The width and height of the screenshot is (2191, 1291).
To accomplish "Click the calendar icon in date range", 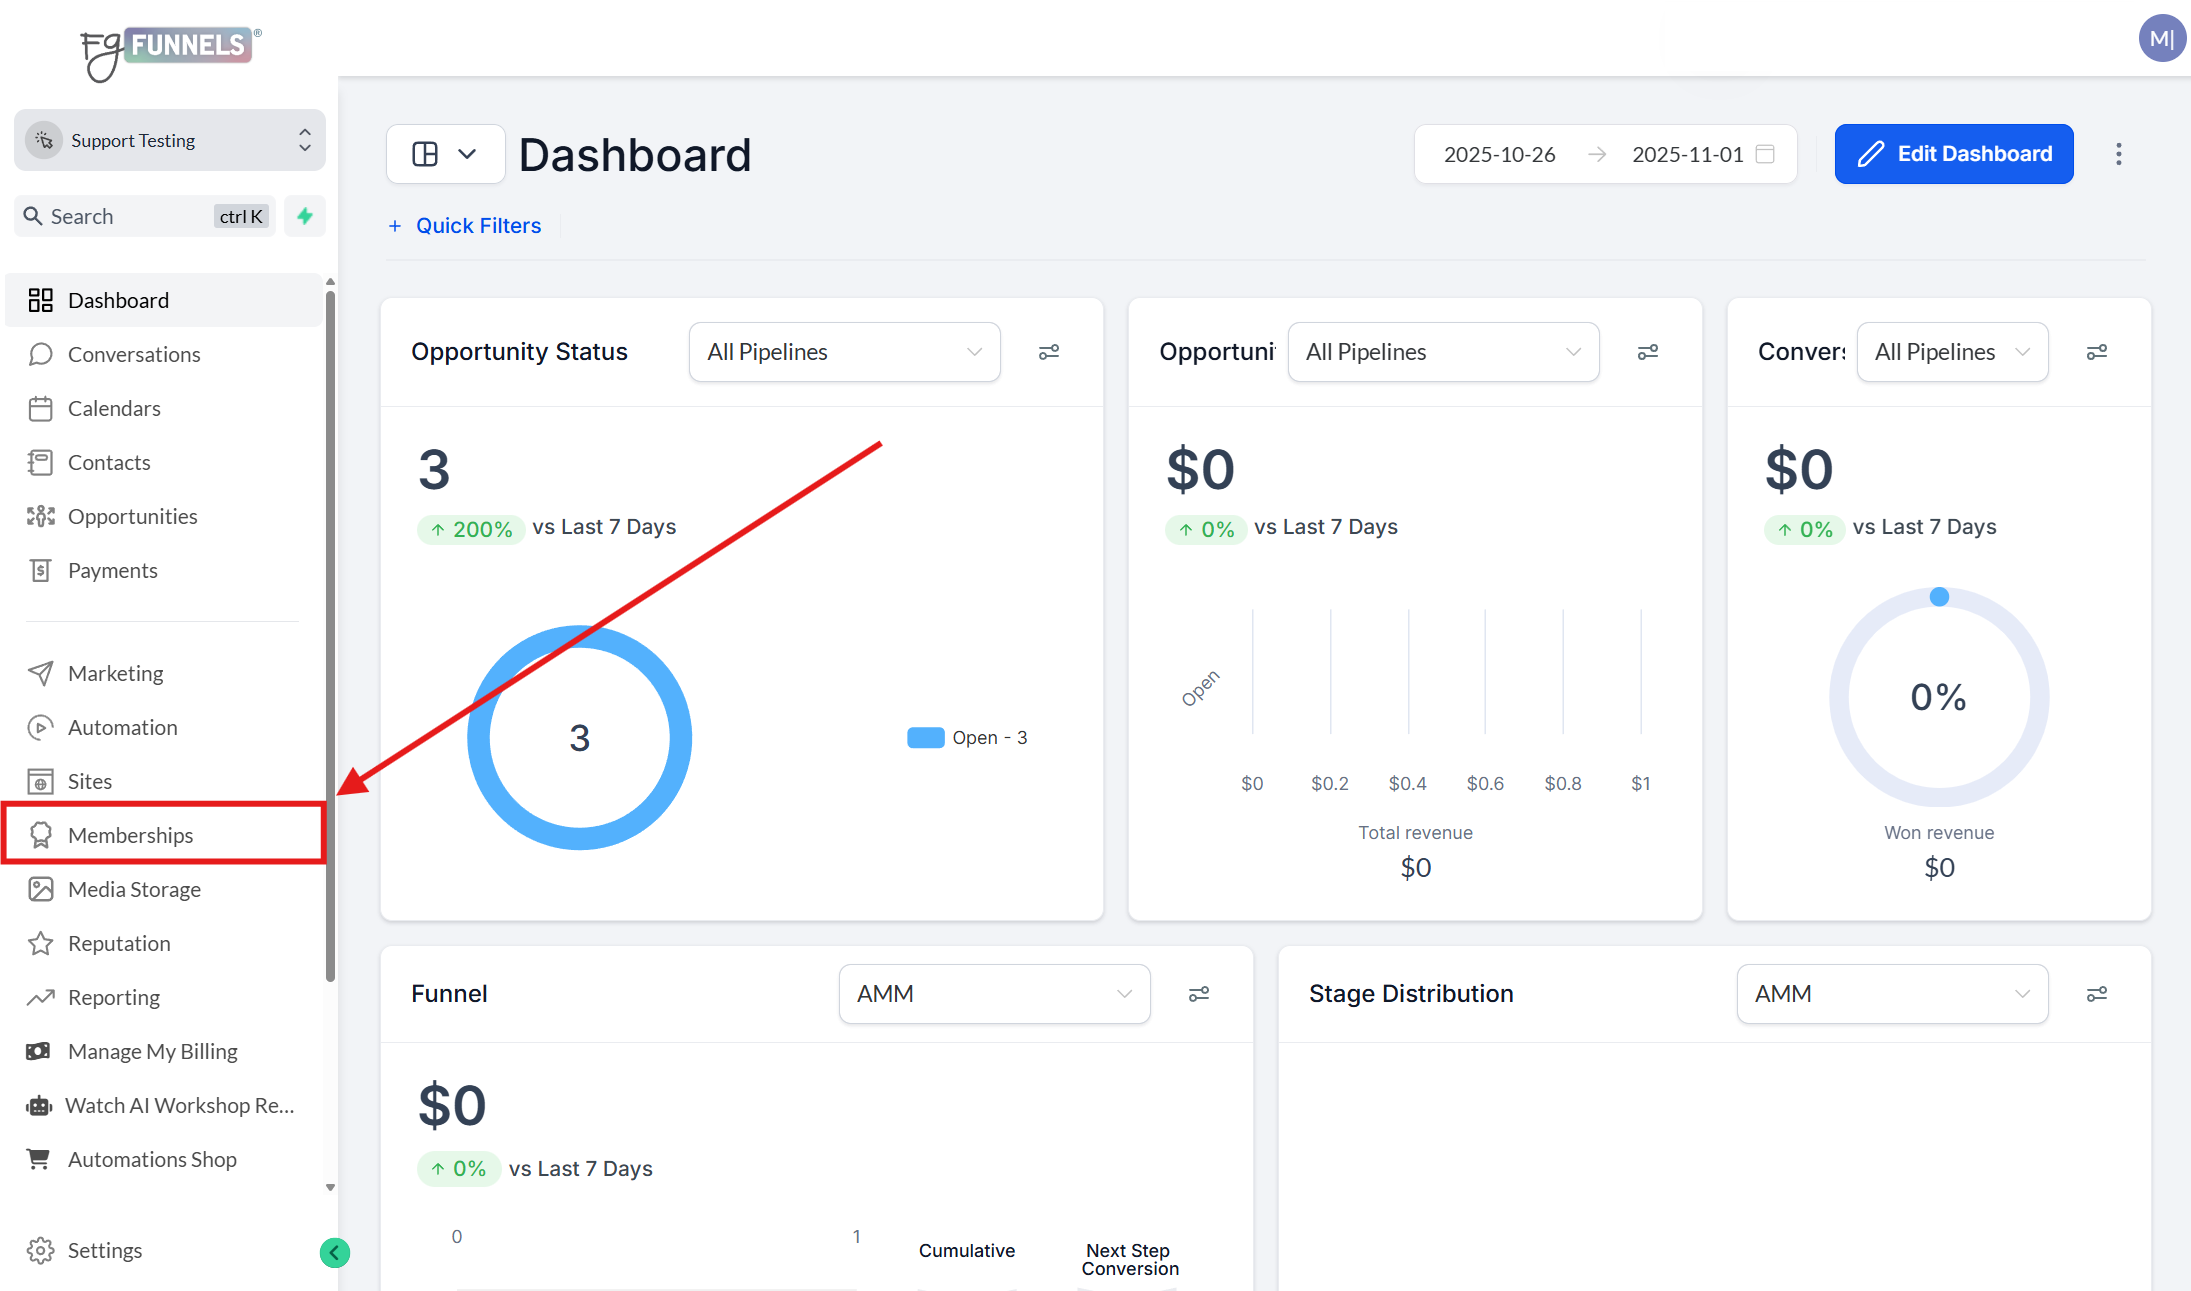I will 1765,154.
